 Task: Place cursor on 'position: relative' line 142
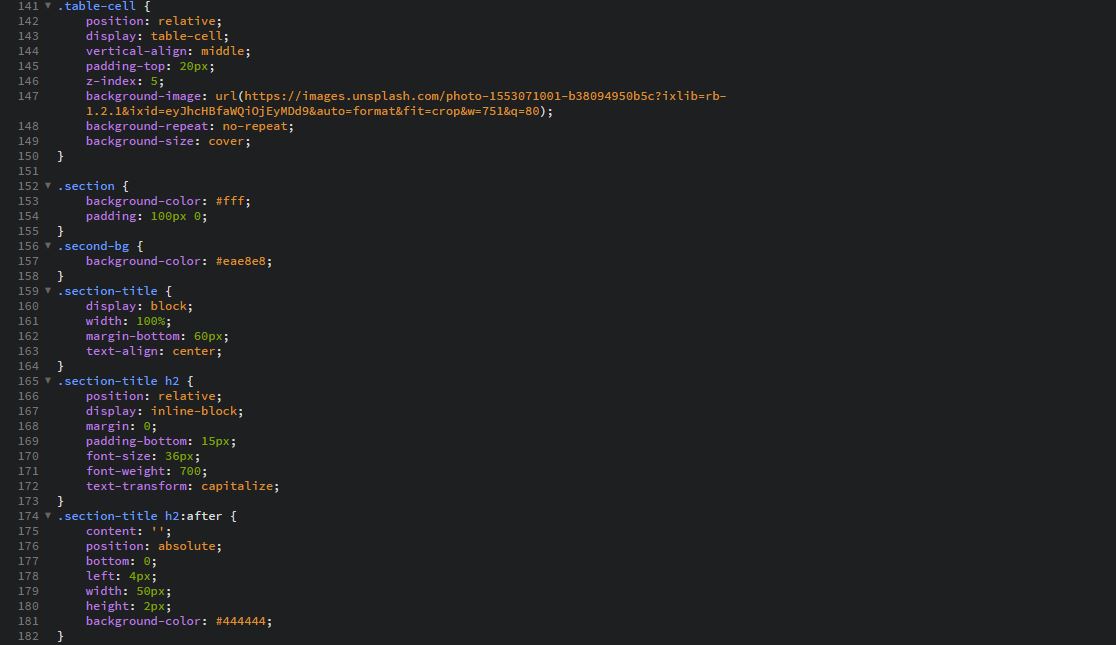click(x=154, y=21)
